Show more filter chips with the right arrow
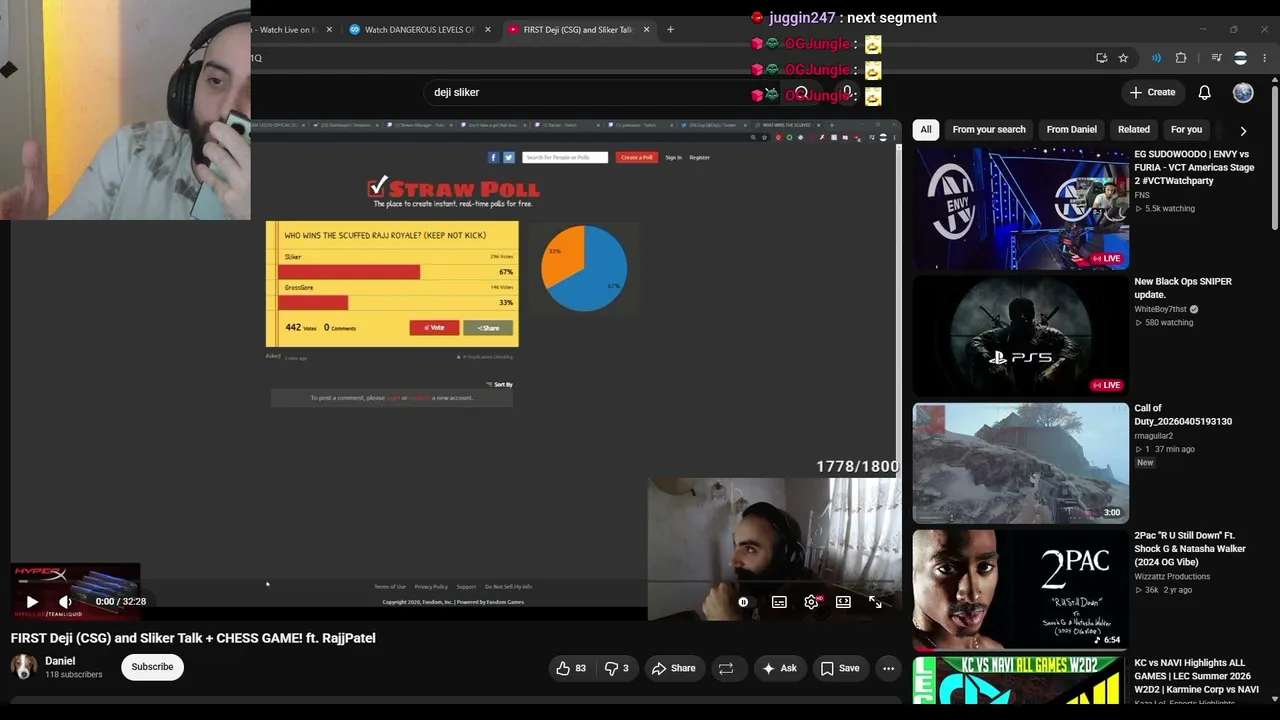1280x720 pixels. coord(1243,130)
